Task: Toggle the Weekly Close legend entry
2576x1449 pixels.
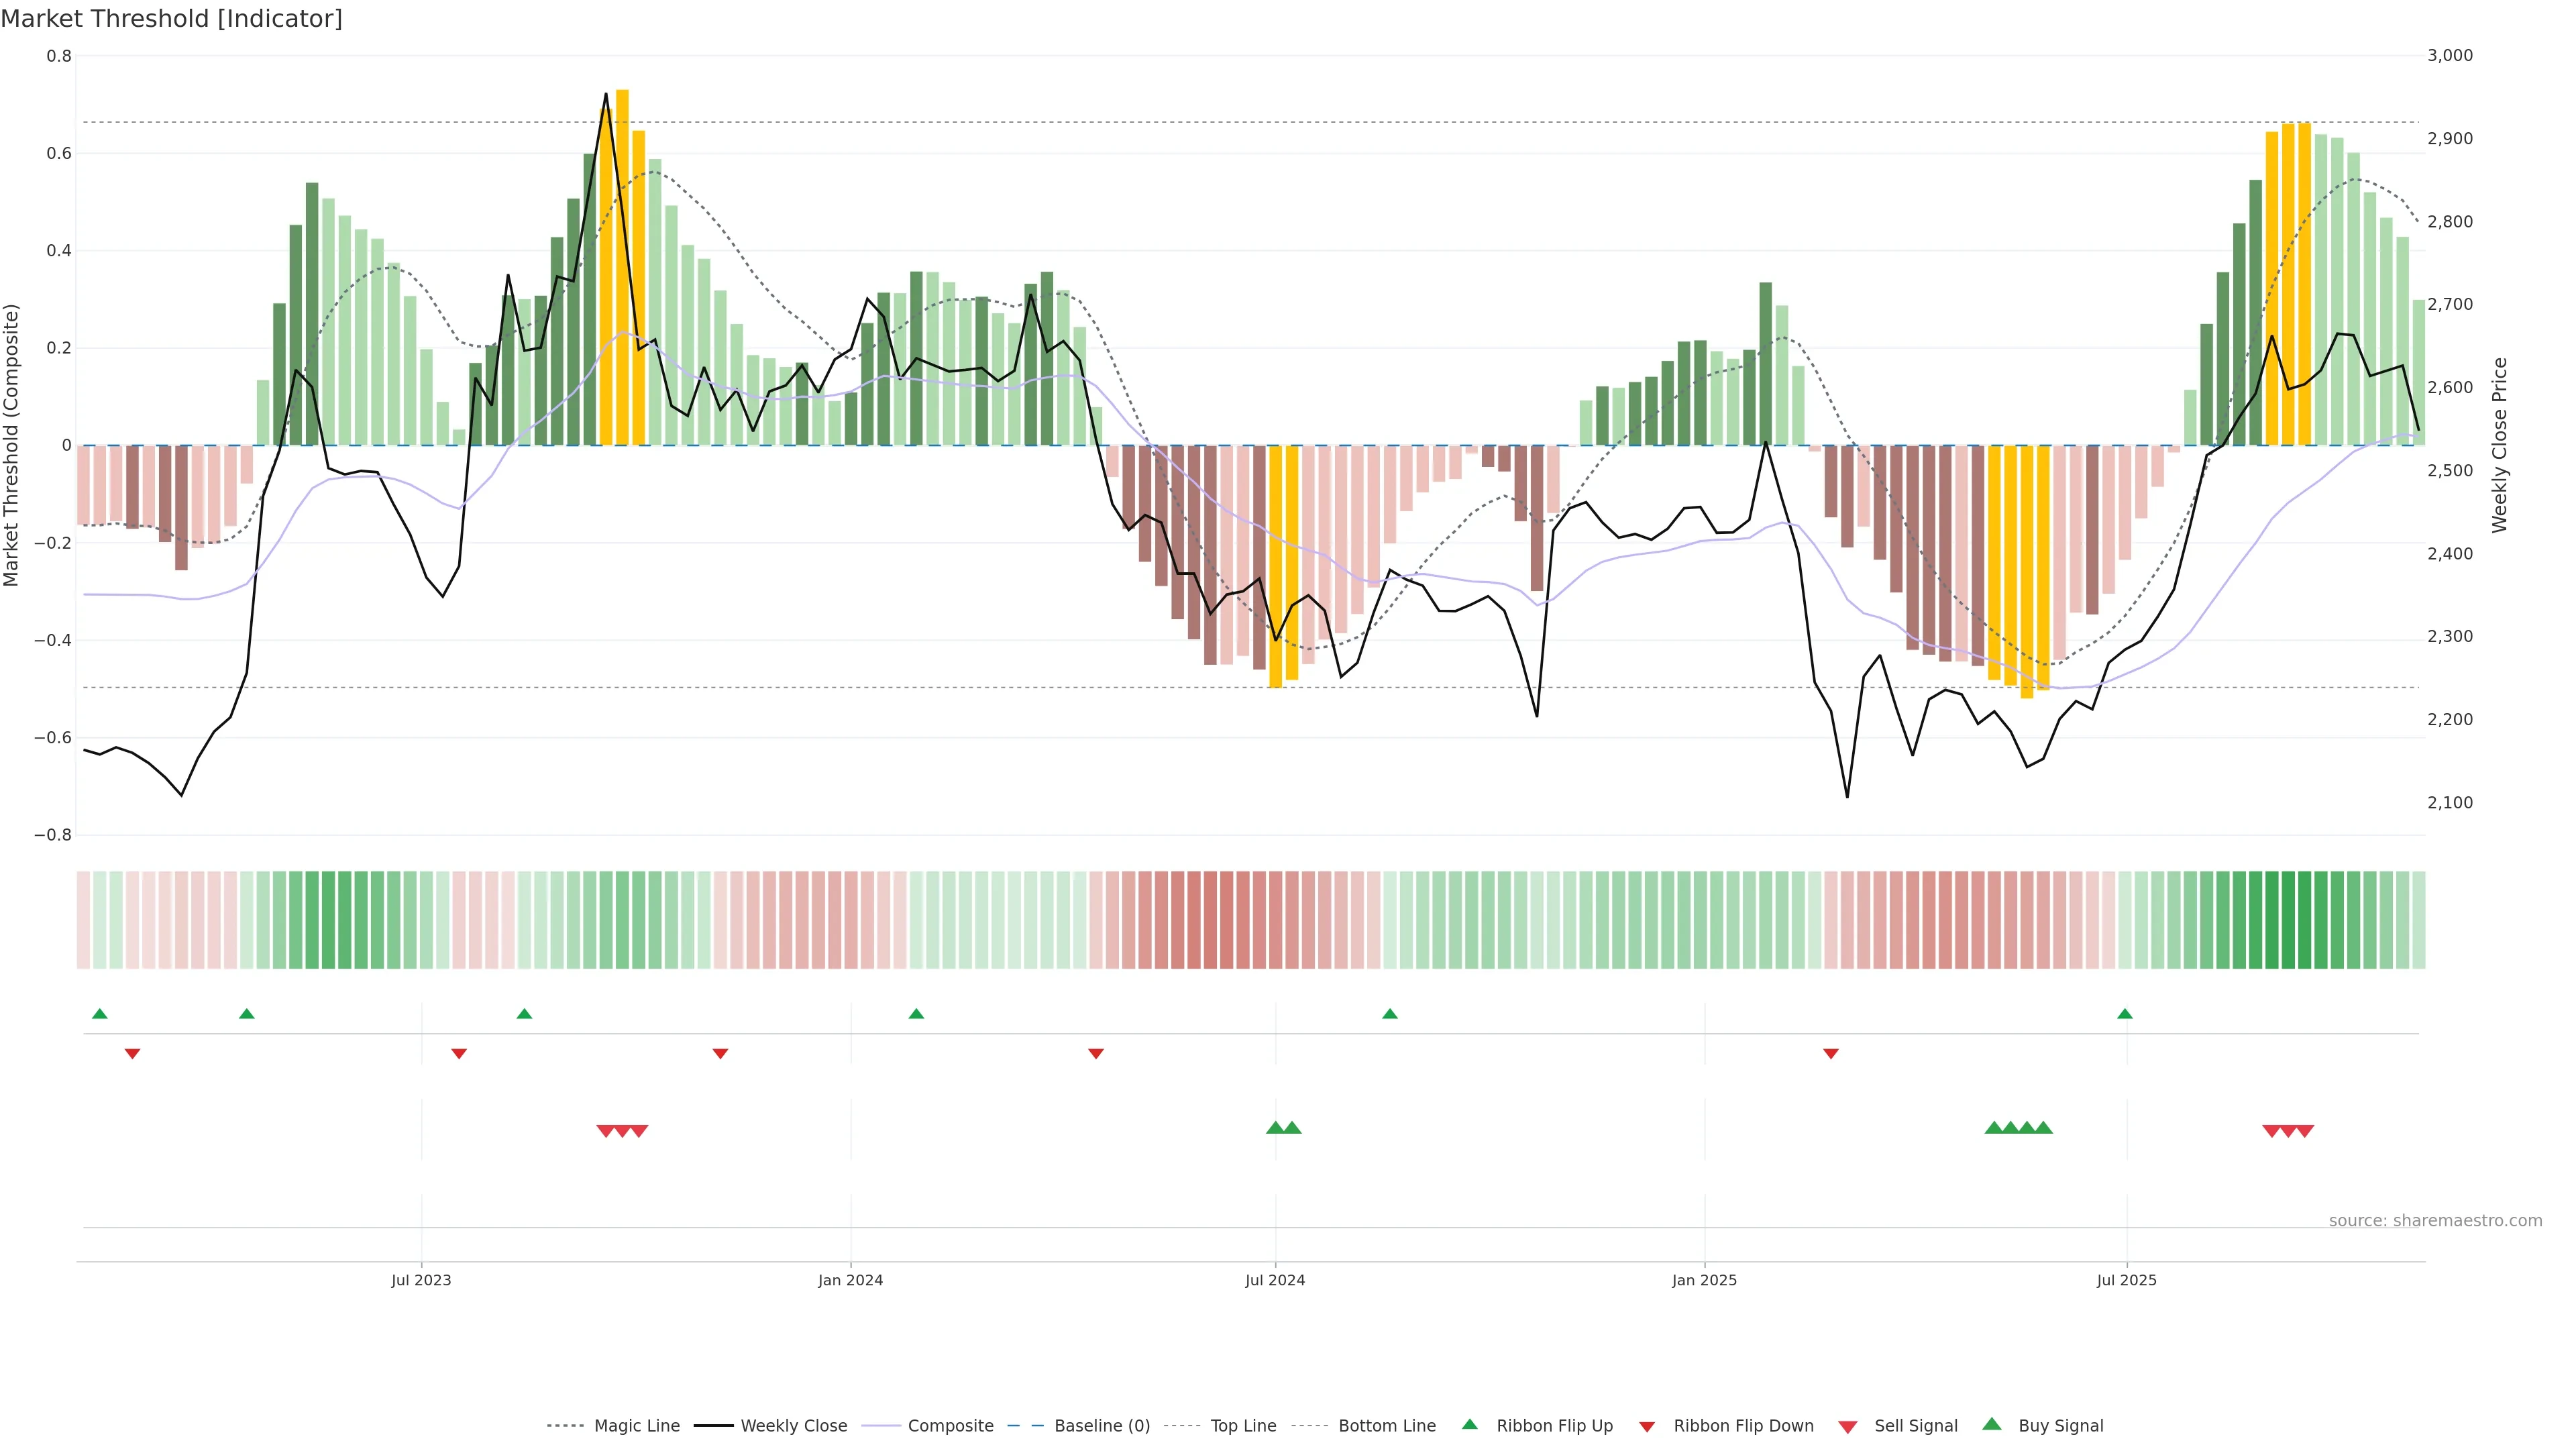Action: click(x=793, y=1426)
